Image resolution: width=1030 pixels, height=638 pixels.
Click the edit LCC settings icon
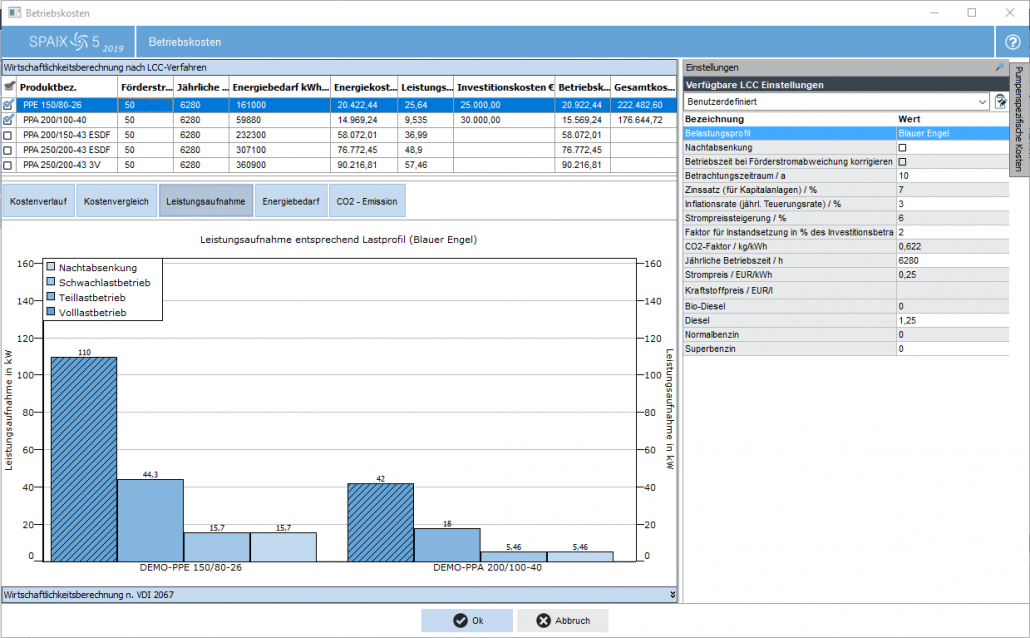click(1000, 101)
